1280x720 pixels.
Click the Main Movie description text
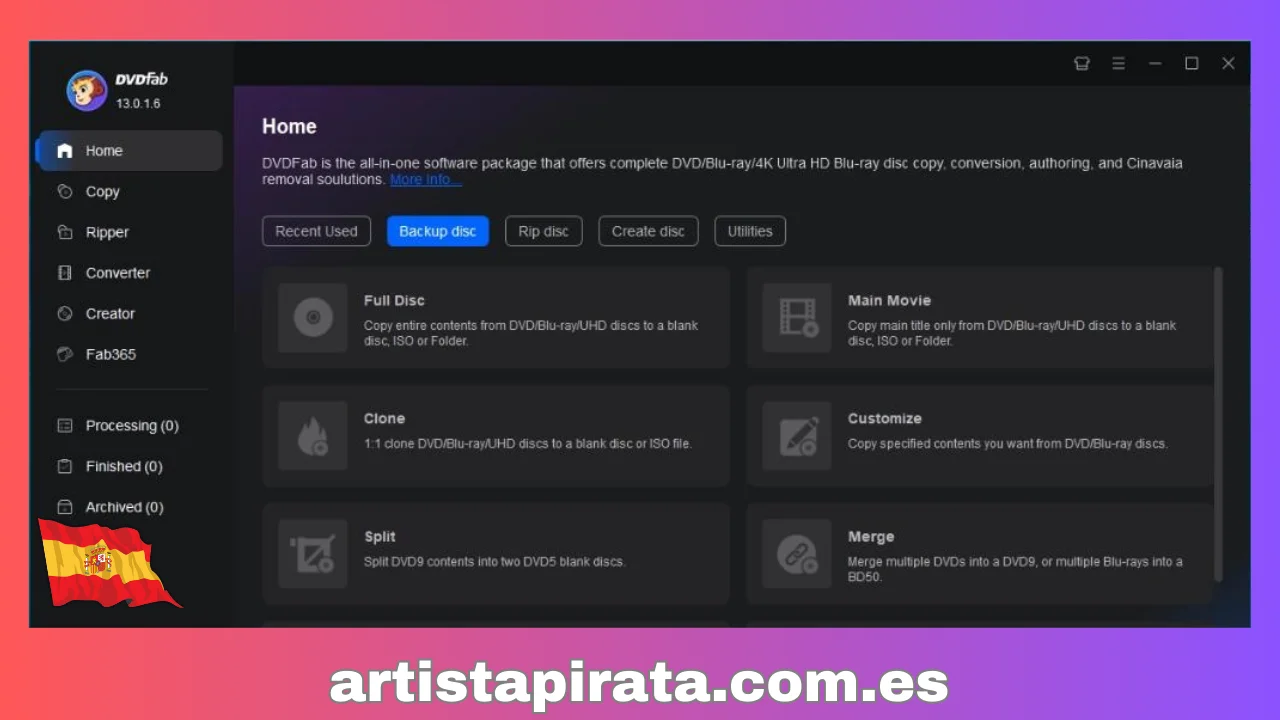(1012, 333)
